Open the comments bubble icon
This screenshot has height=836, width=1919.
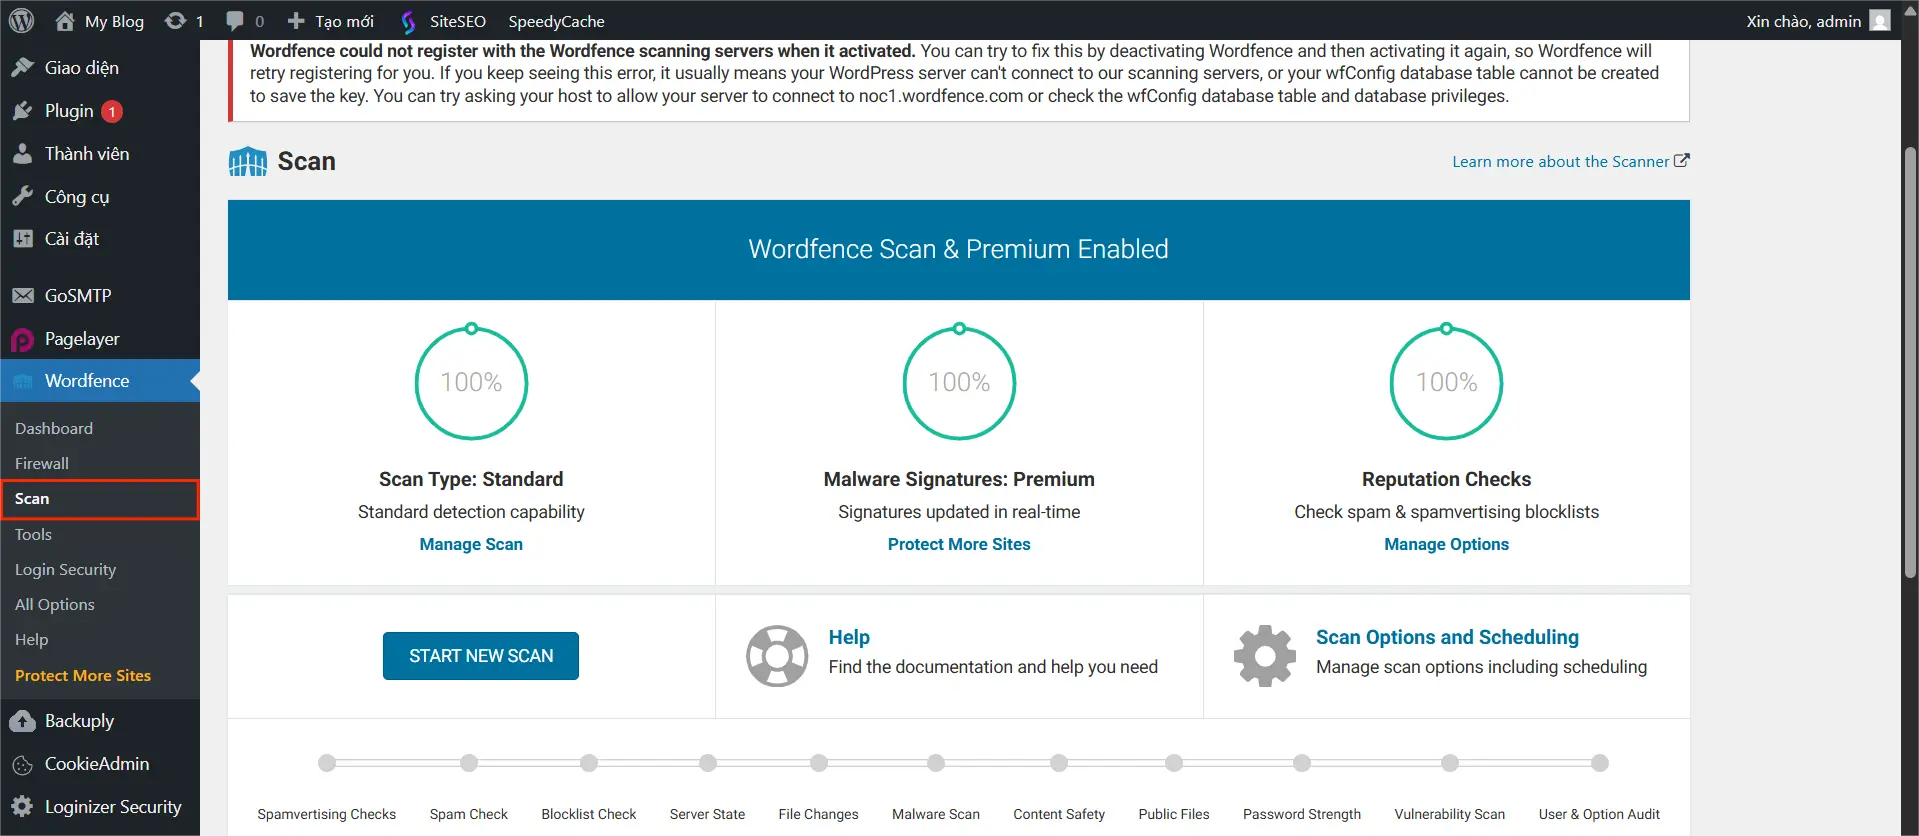point(235,21)
